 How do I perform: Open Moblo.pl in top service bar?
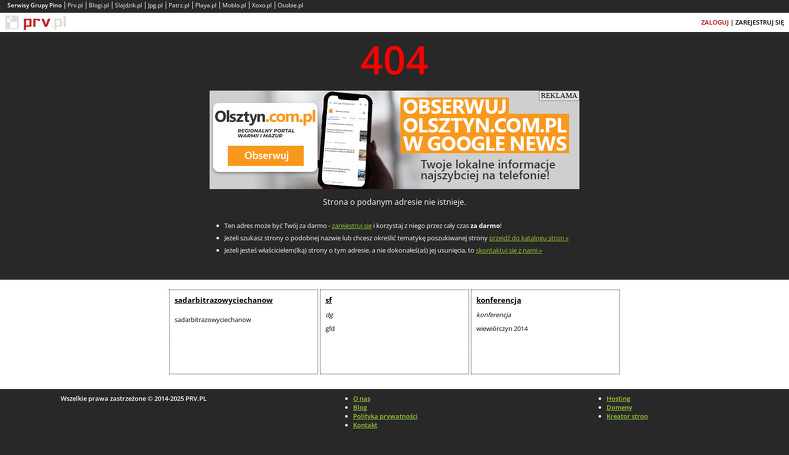click(x=234, y=6)
